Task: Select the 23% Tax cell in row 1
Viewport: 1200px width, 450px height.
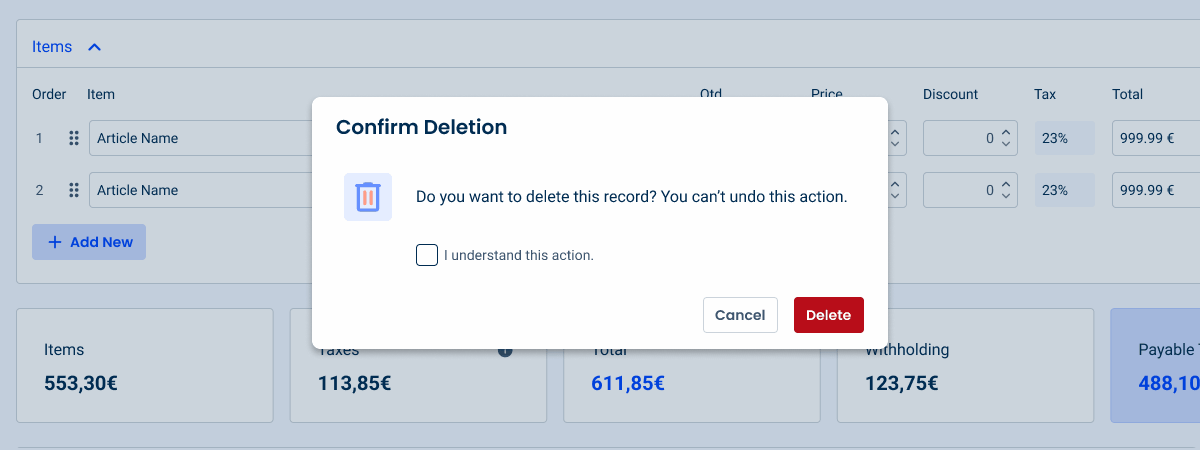Action: point(1064,139)
